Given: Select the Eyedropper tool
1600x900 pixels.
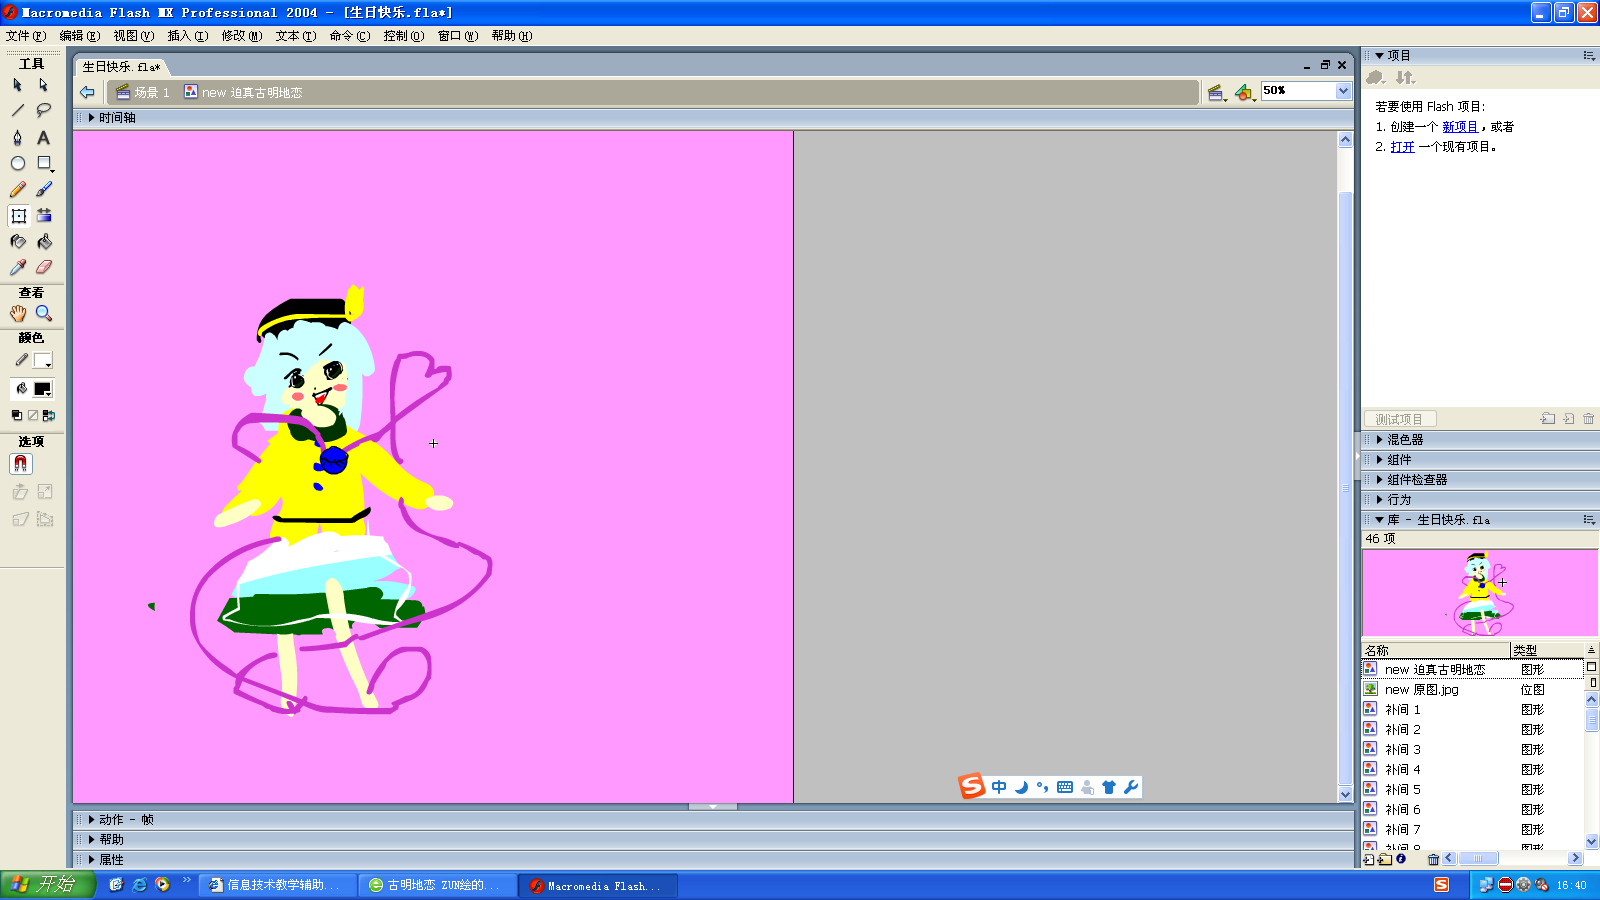Looking at the screenshot, I should [18, 267].
